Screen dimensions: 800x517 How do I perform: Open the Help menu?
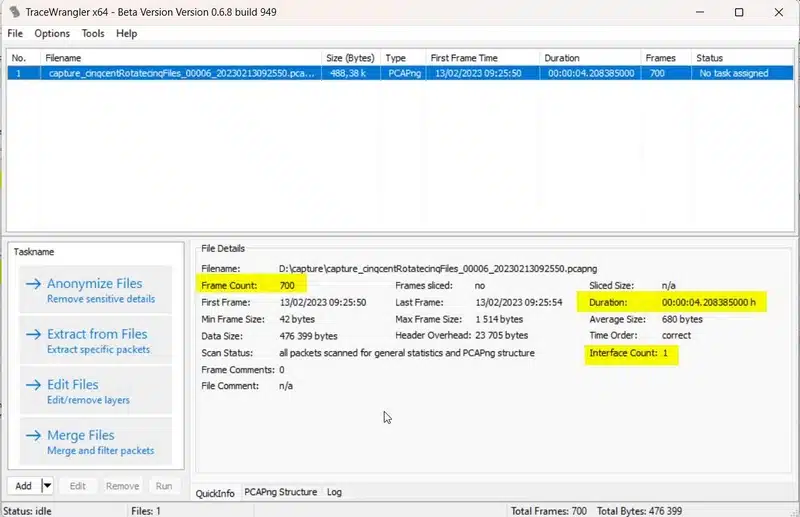(x=127, y=33)
